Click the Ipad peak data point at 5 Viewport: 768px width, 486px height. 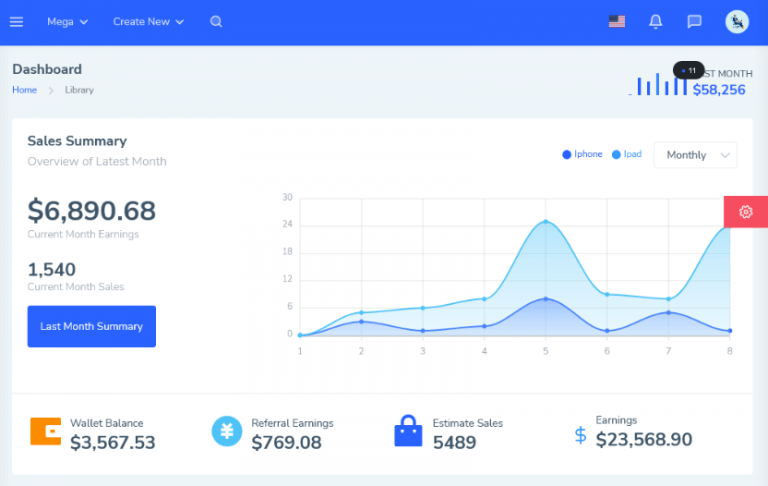tap(546, 221)
